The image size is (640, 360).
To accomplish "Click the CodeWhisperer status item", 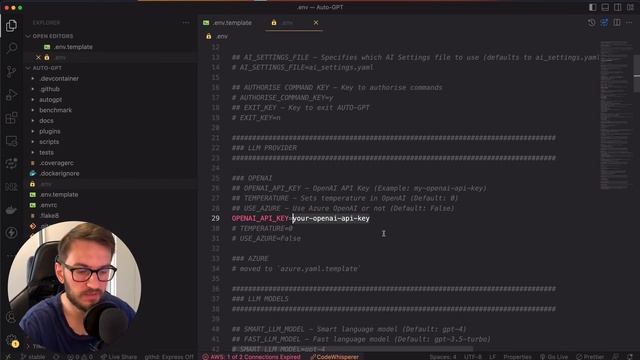I will 334,357.
